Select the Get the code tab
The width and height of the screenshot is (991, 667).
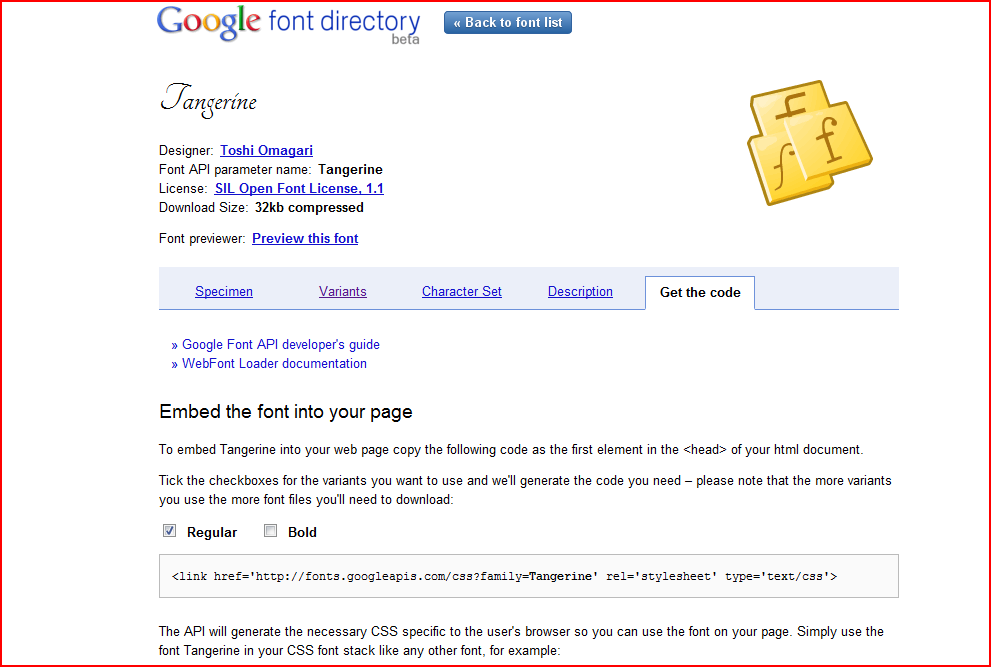(700, 293)
